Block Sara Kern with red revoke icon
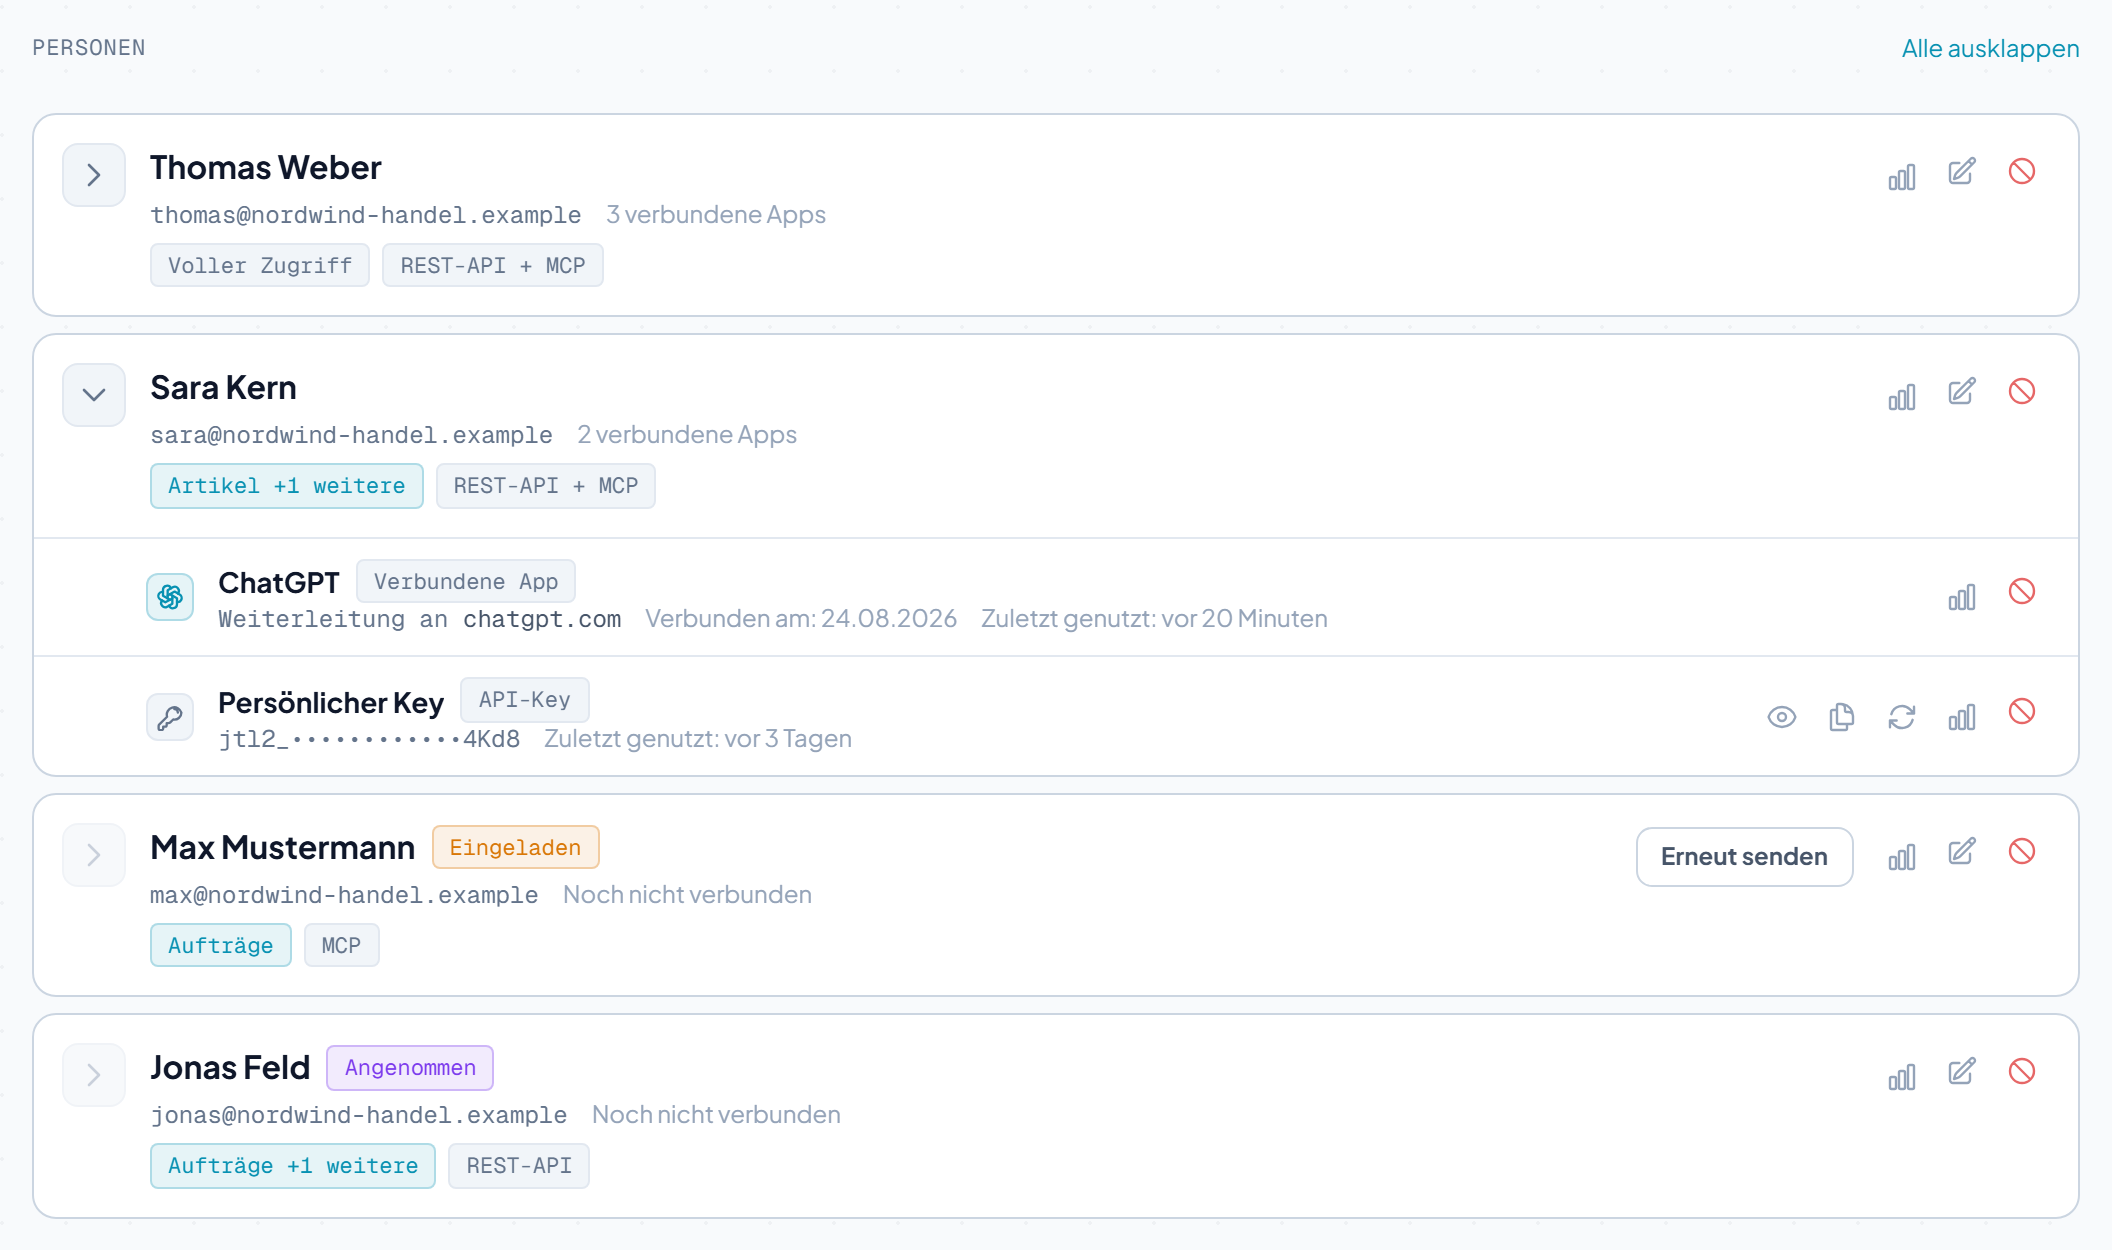 [x=2021, y=392]
